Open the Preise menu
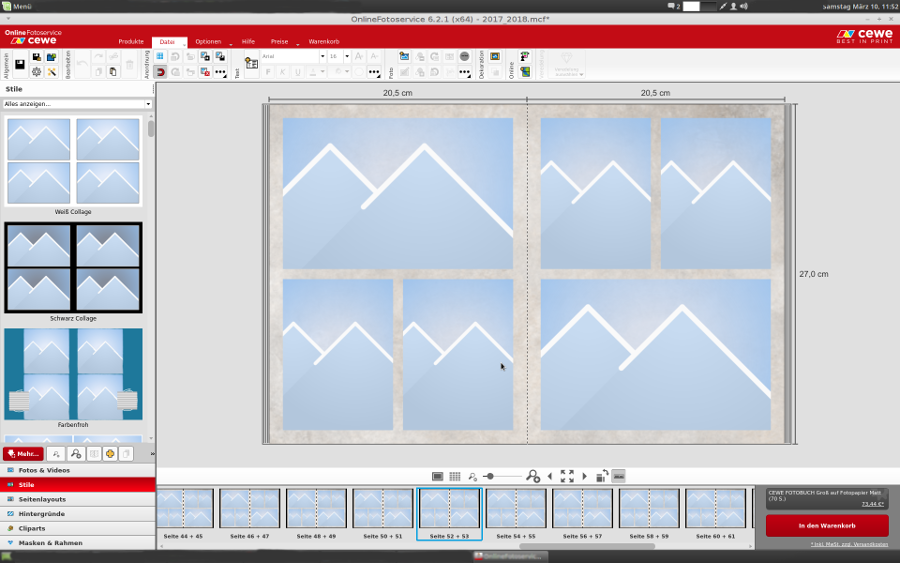Screen dimensions: 900x563 [280, 41]
